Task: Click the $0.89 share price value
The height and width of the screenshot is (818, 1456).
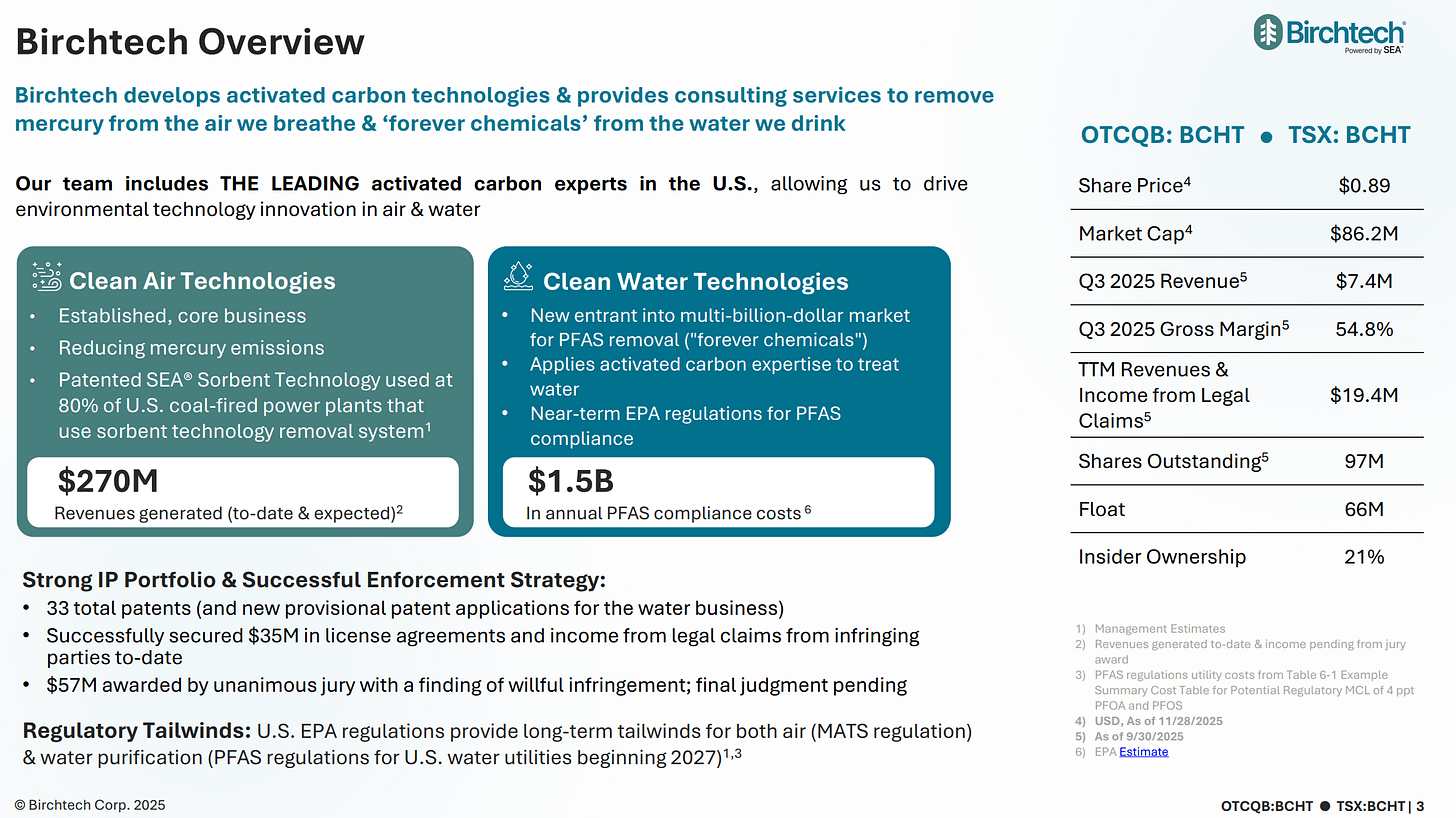Action: 1364,185
